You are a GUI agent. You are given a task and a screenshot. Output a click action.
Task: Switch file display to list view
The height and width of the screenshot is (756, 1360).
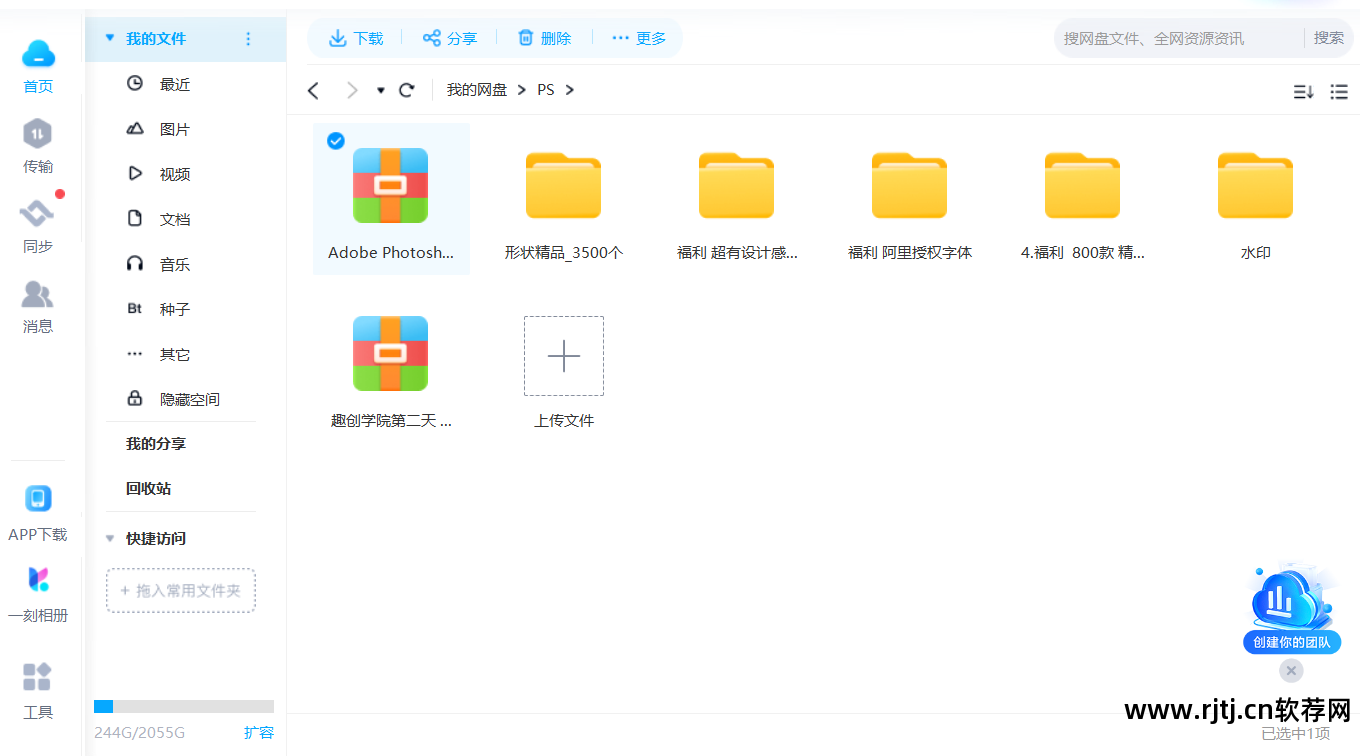pos(1339,91)
